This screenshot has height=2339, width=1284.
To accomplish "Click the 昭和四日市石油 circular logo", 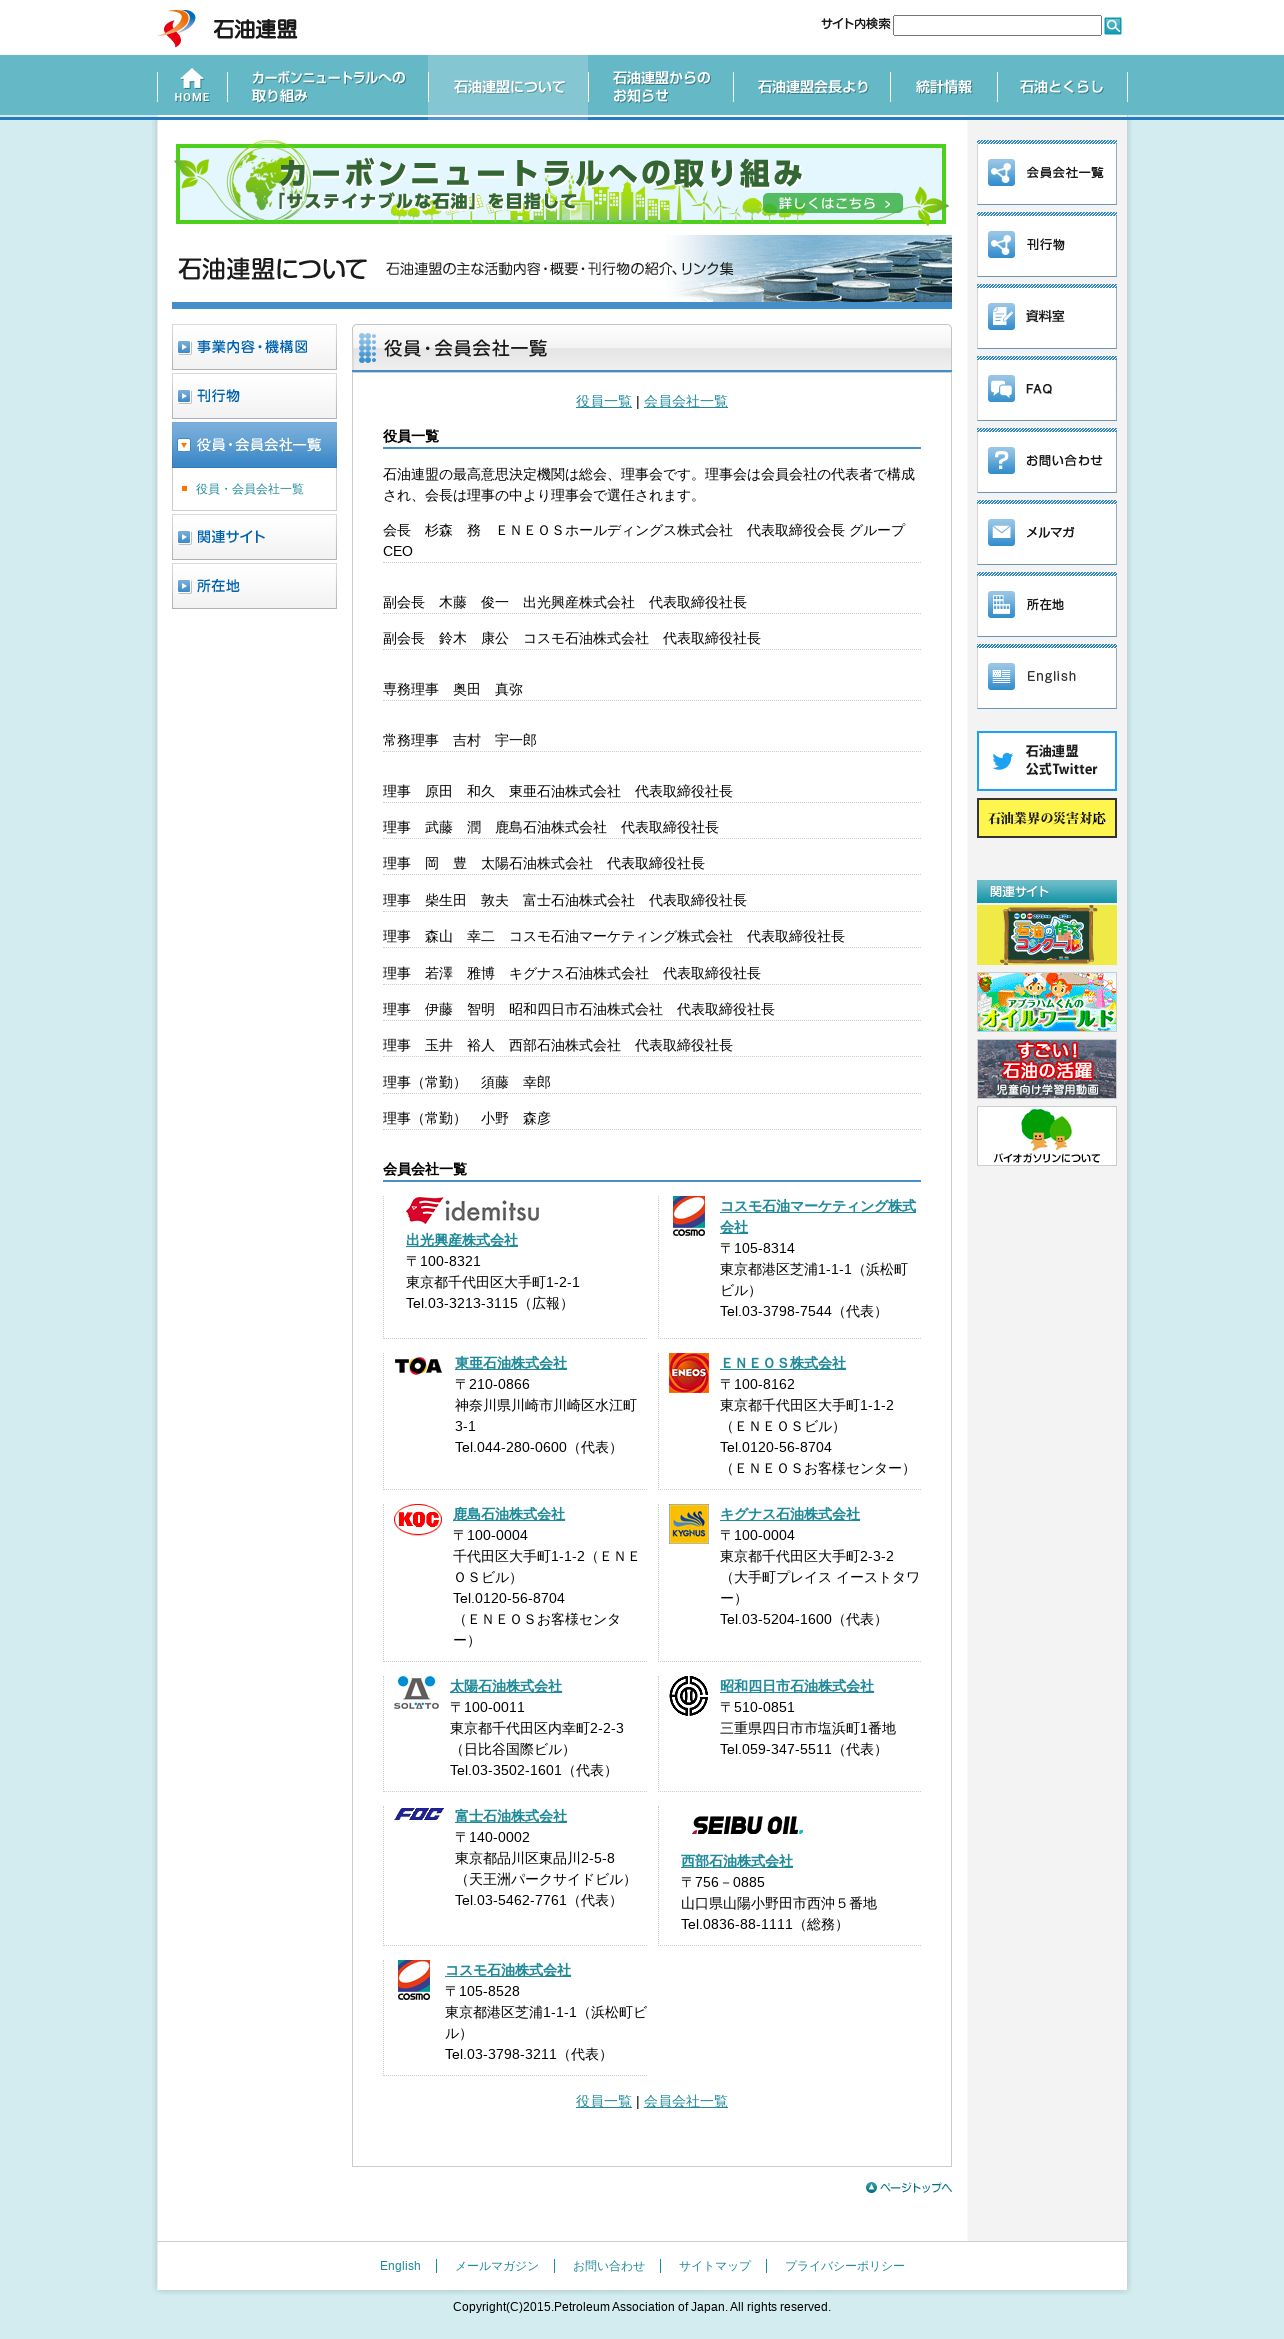I will (689, 1696).
